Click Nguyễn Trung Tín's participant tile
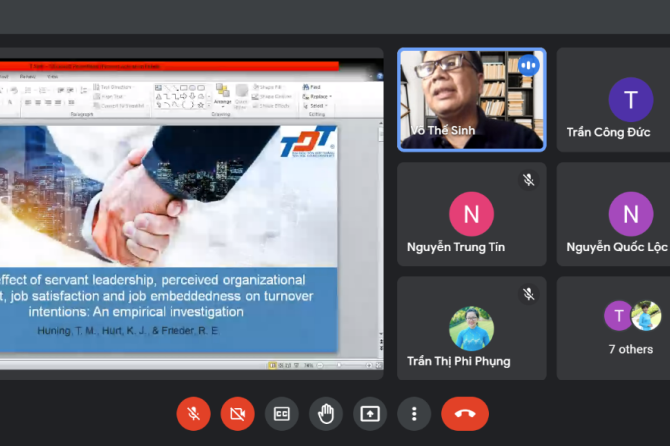The height and width of the screenshot is (446, 670). tap(471, 213)
